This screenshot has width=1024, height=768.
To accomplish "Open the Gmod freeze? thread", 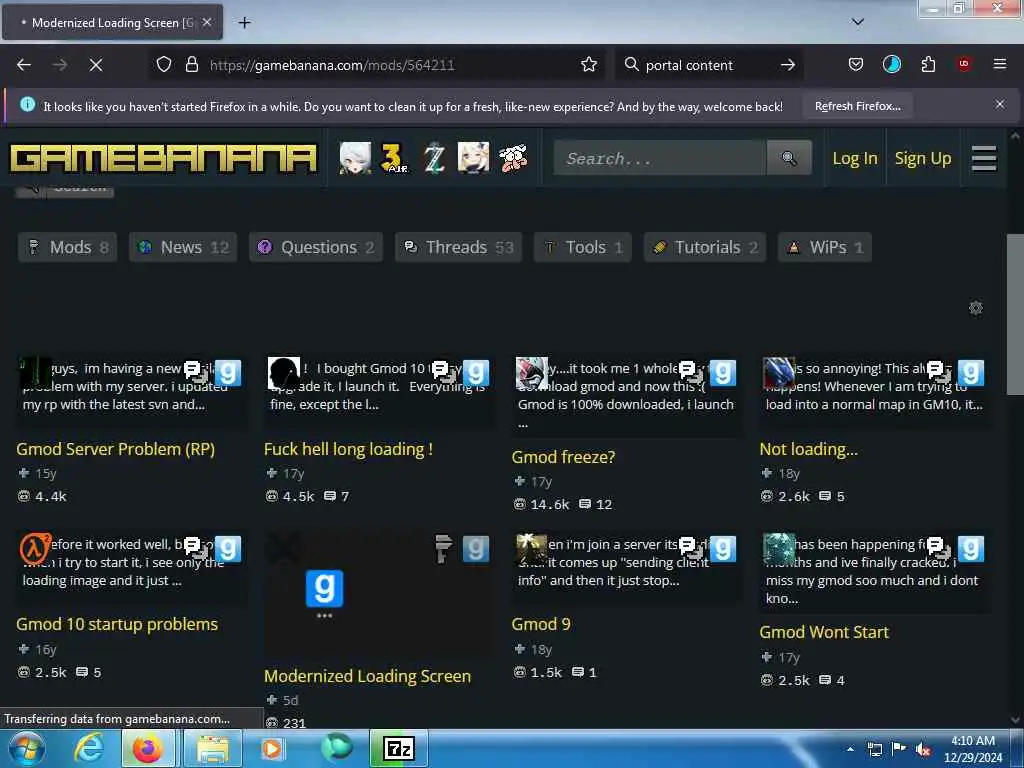I will (x=563, y=457).
